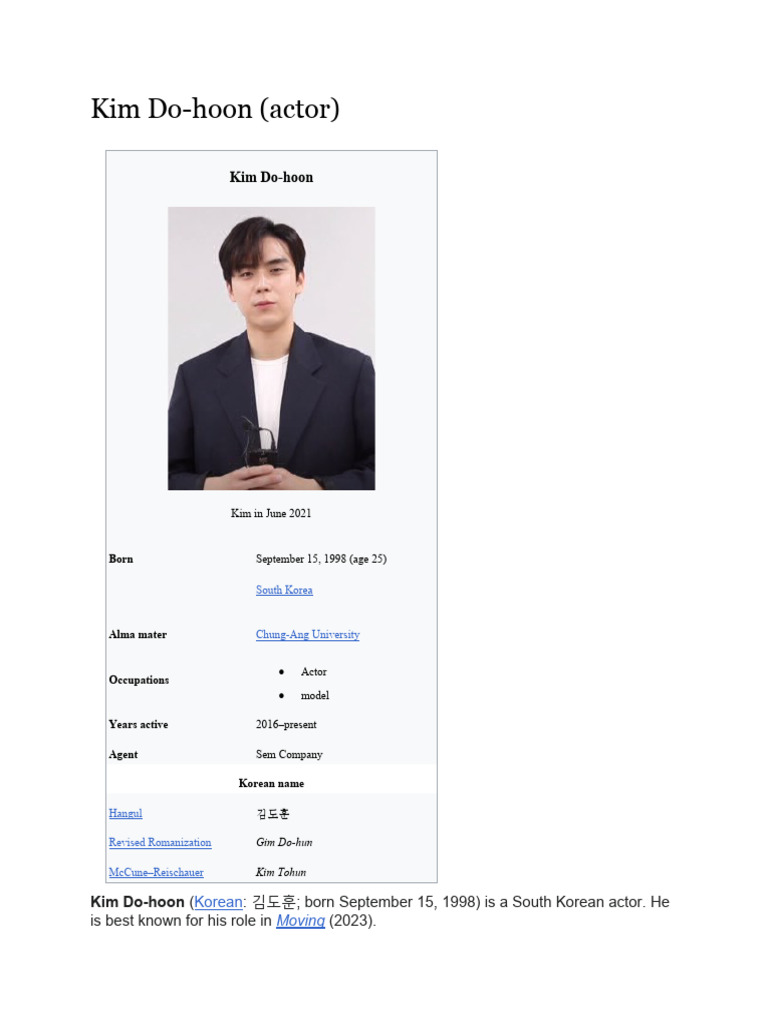The image size is (768, 1024).
Task: Click the Korean name section header
Action: click(271, 783)
